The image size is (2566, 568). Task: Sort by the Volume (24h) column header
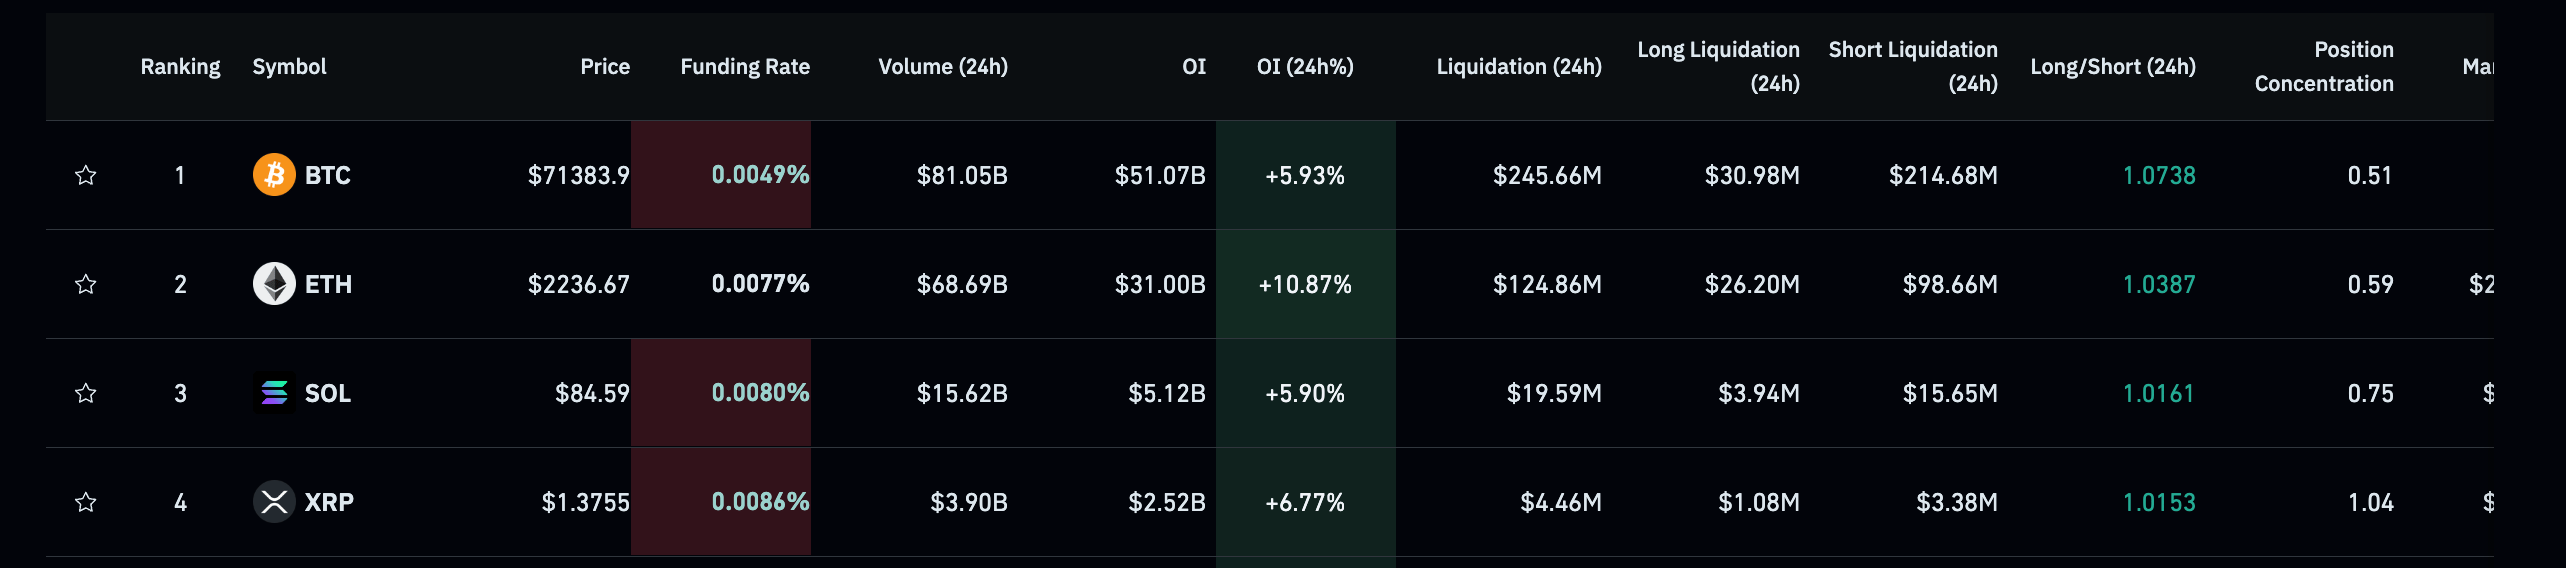(x=942, y=67)
